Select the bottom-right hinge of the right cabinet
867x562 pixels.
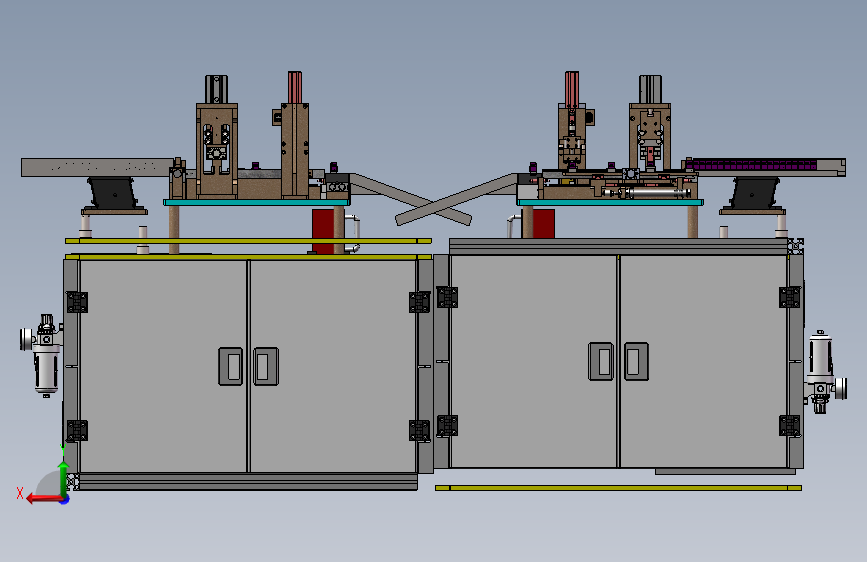point(790,425)
